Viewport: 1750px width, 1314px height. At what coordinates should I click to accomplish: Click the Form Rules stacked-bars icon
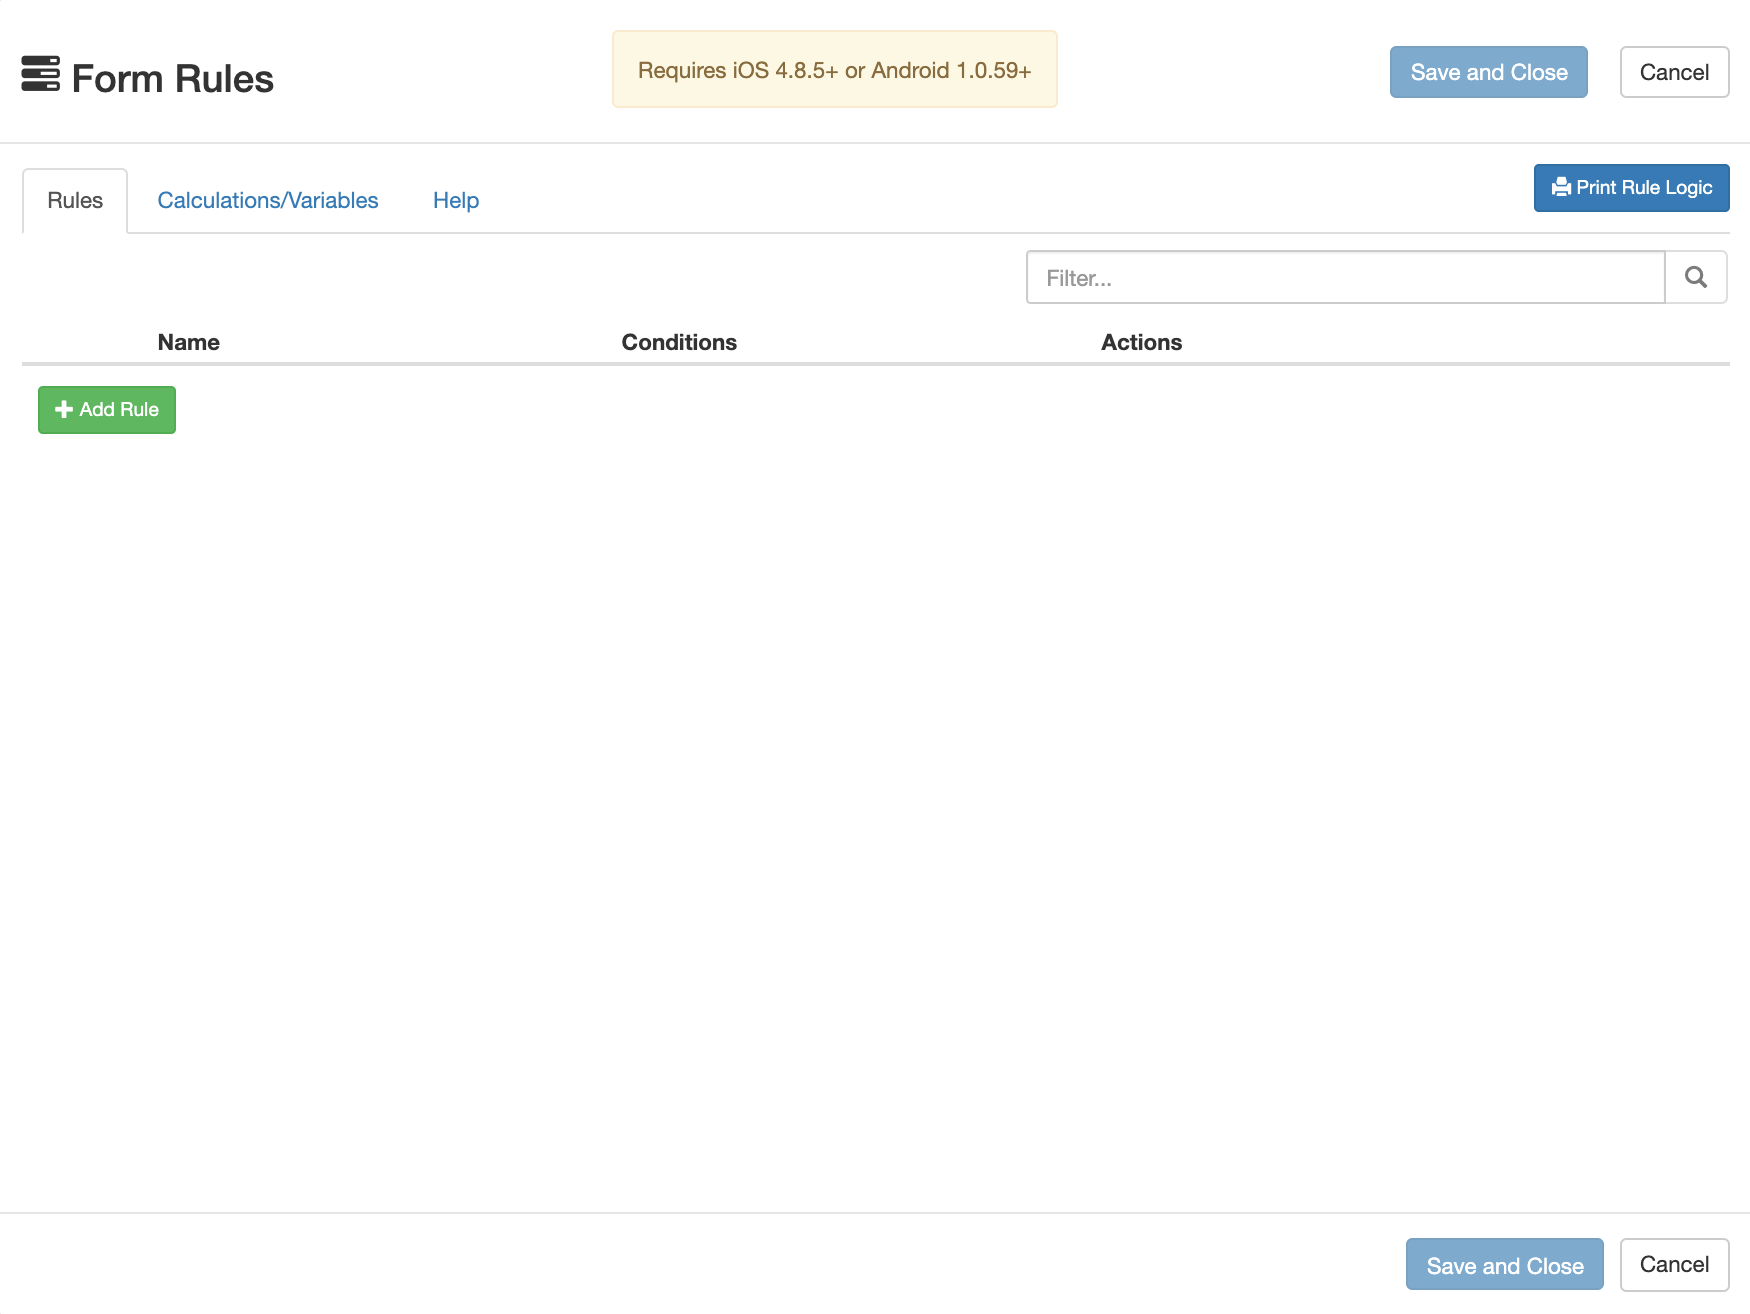click(x=40, y=74)
